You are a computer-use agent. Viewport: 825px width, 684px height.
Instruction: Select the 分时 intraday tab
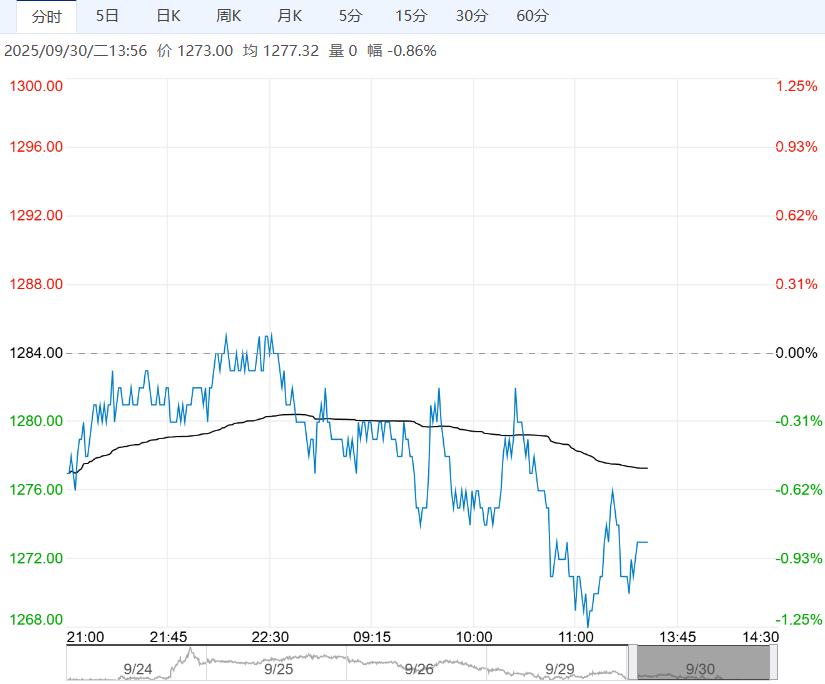(46, 16)
